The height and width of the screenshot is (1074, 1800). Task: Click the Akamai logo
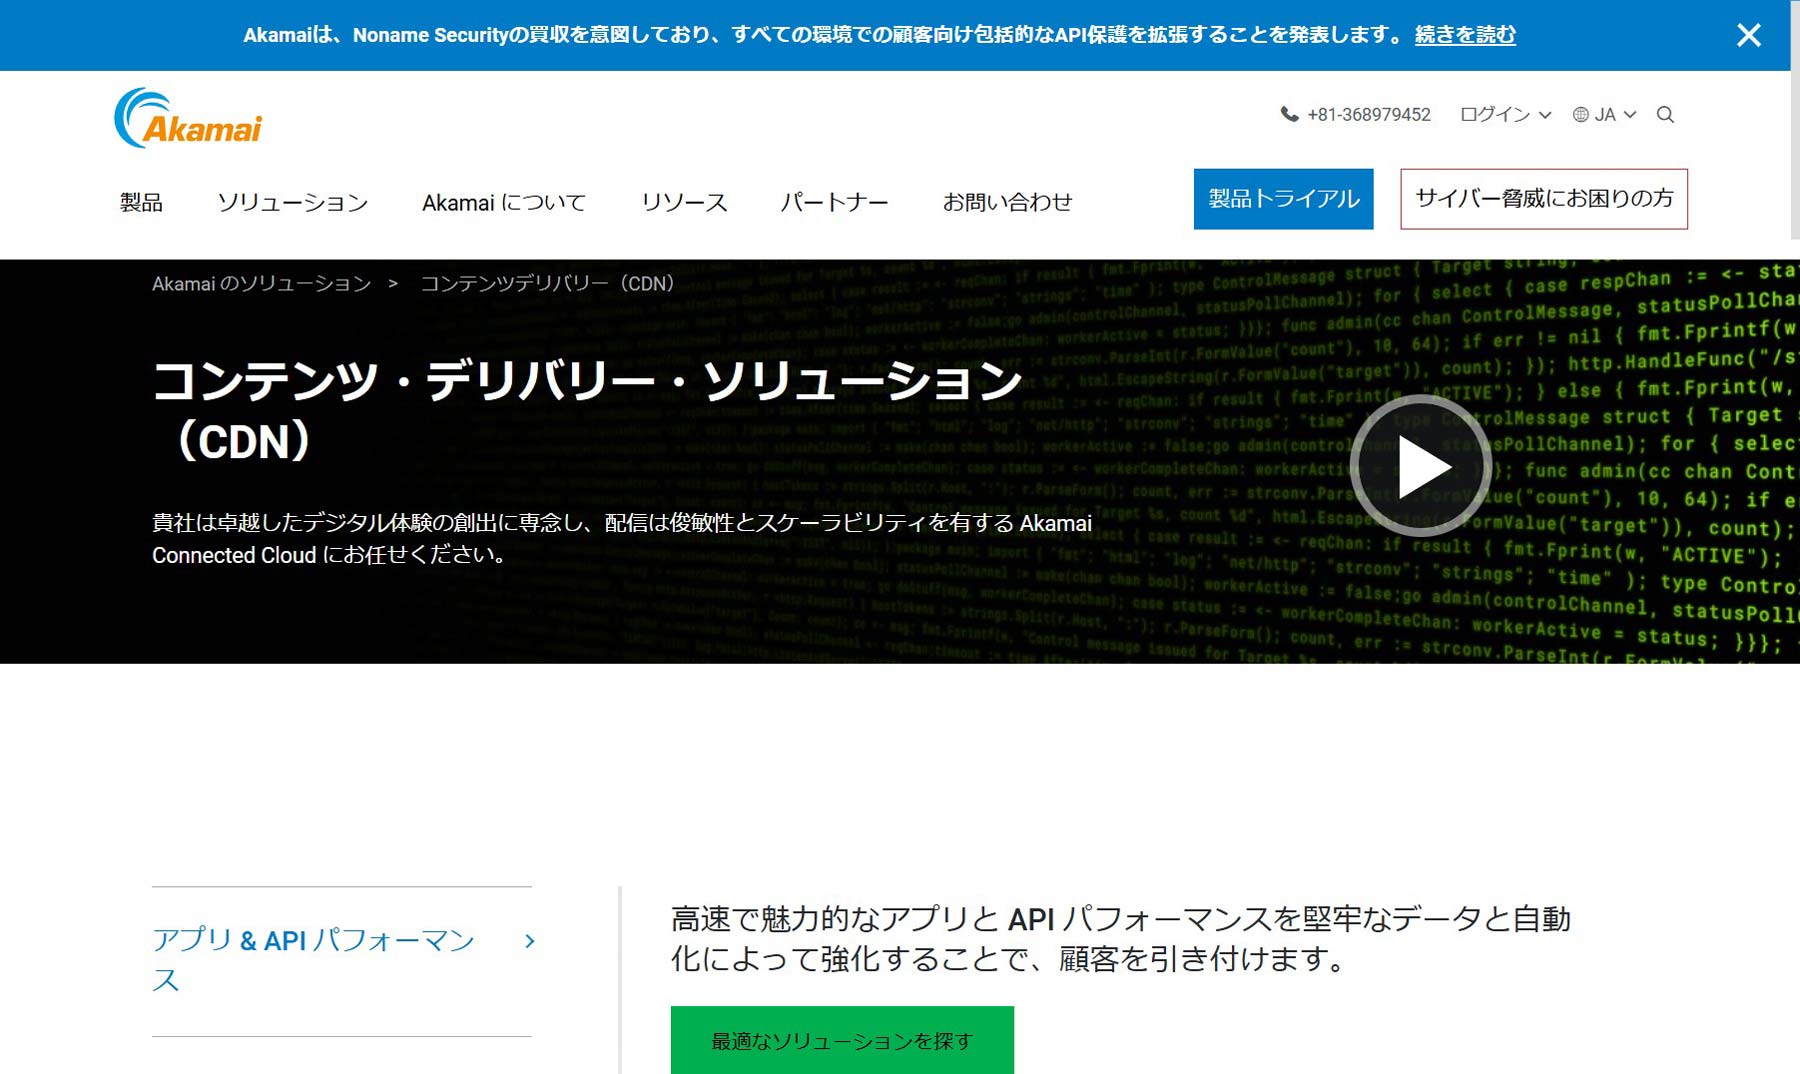[188, 118]
